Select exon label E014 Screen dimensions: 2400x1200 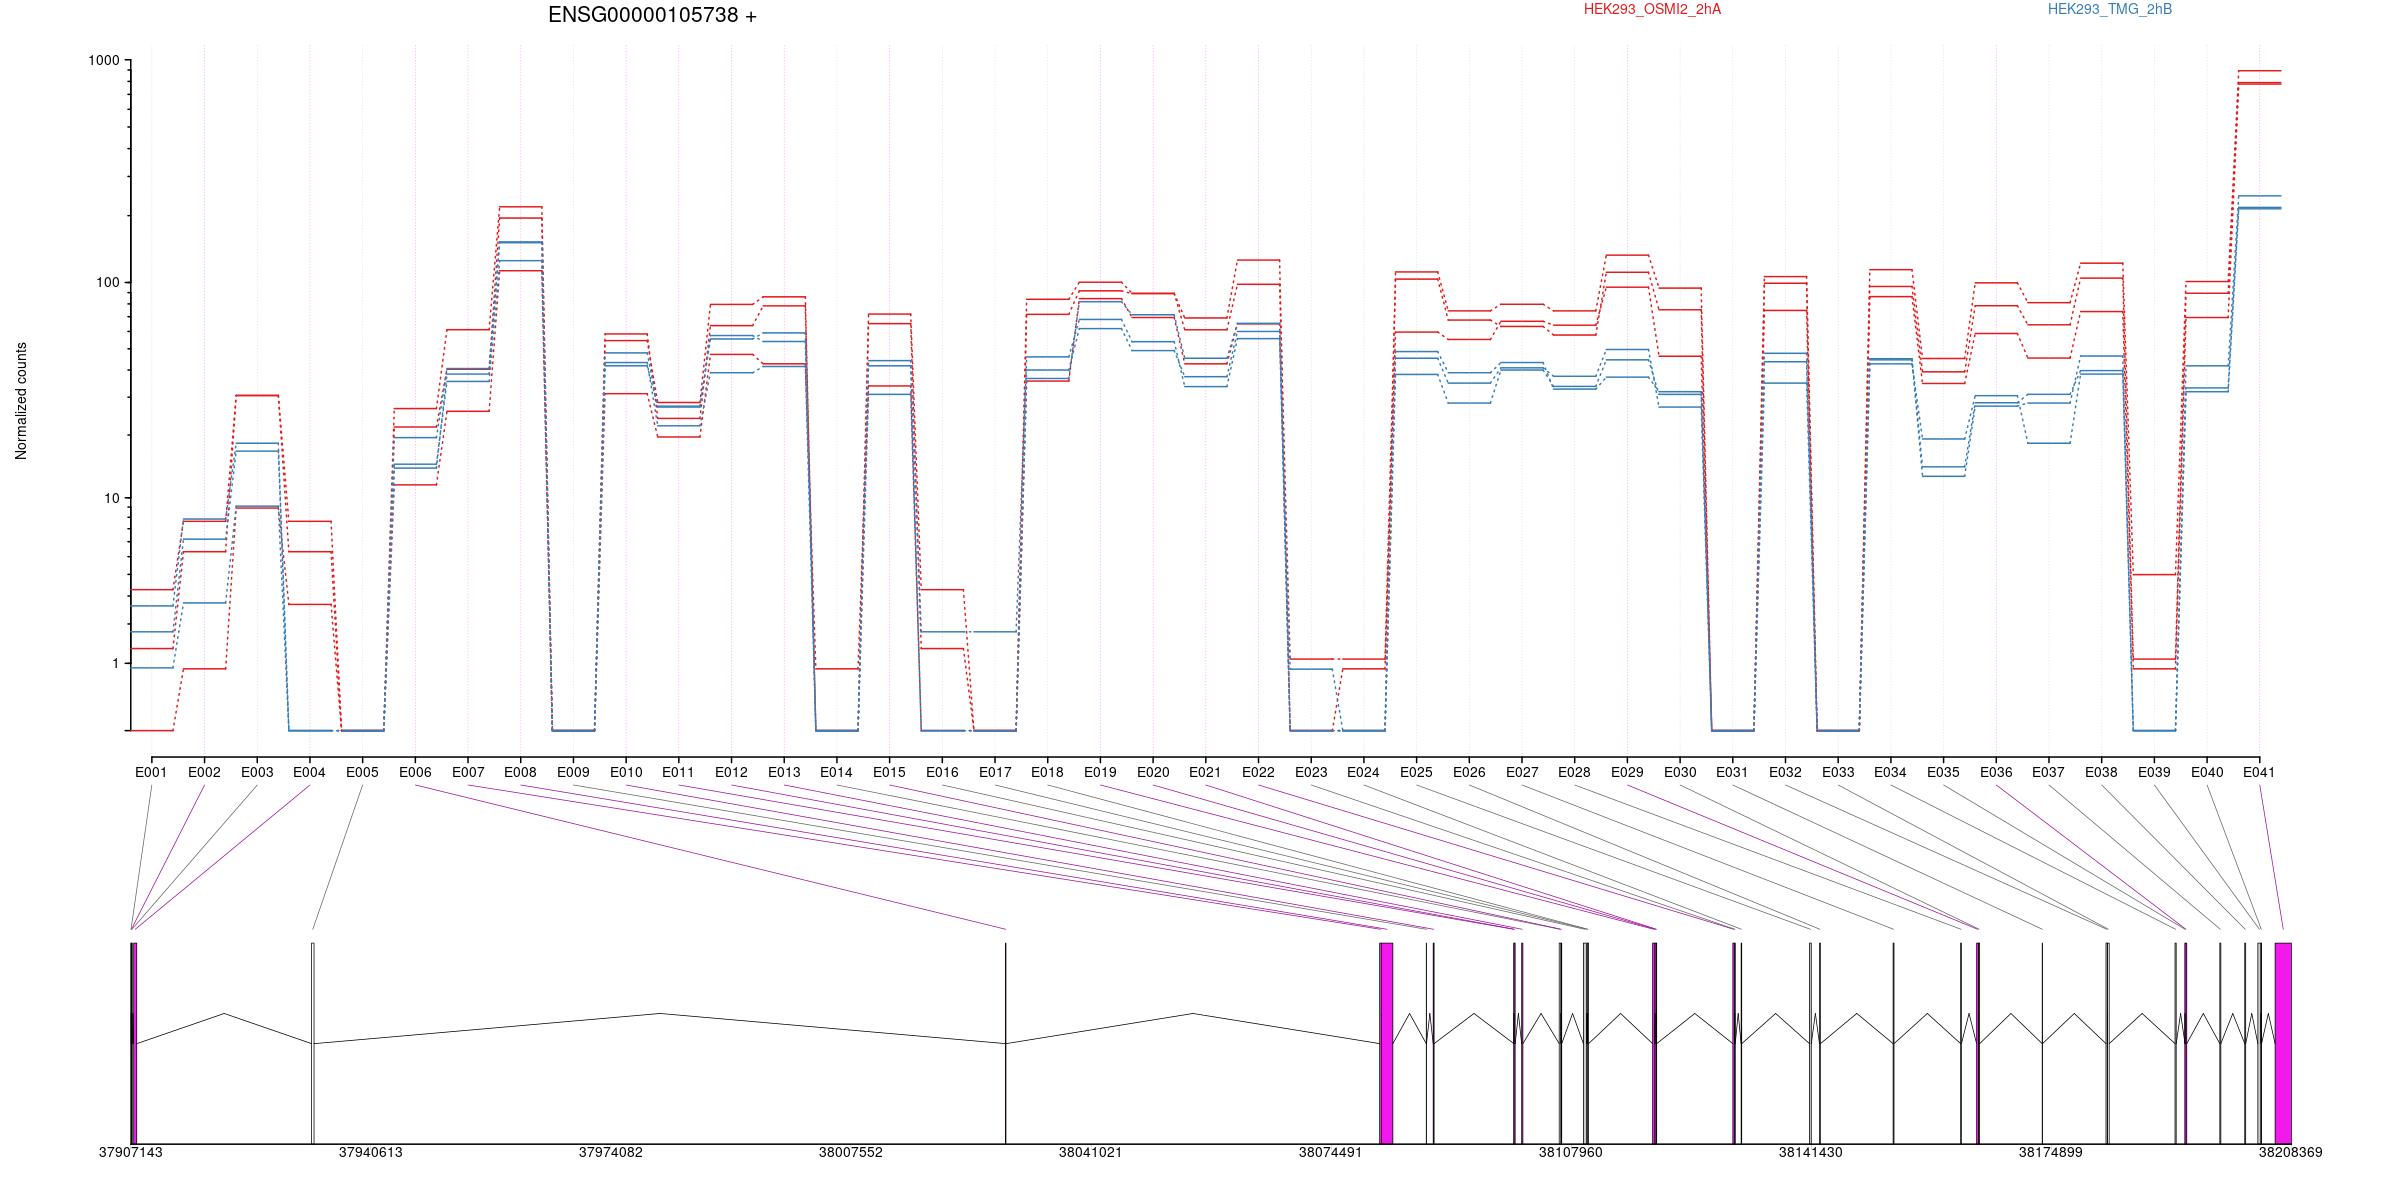[x=836, y=772]
